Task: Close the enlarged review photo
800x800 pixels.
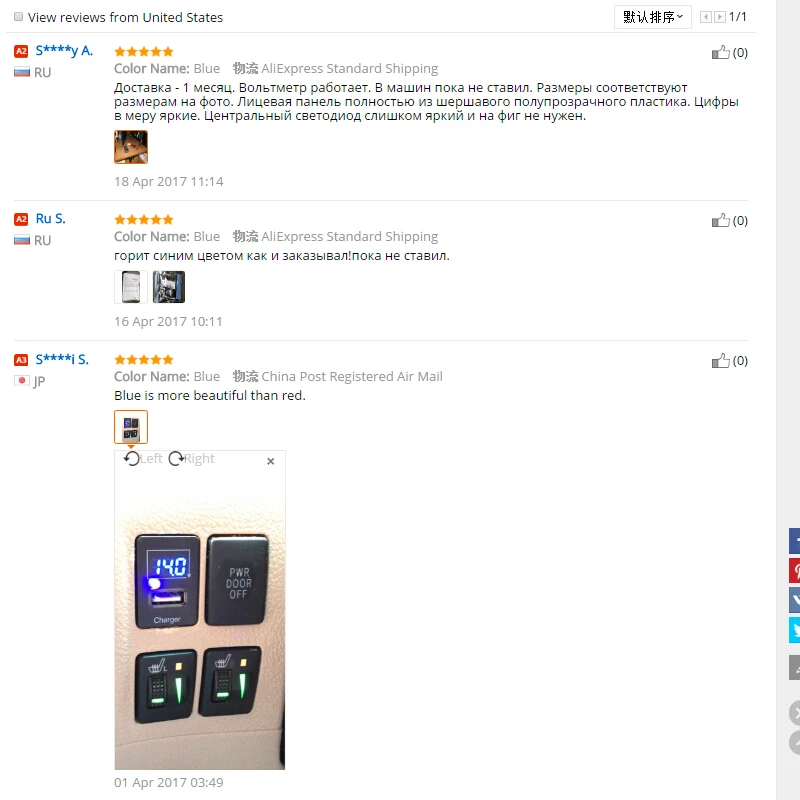Action: [270, 461]
